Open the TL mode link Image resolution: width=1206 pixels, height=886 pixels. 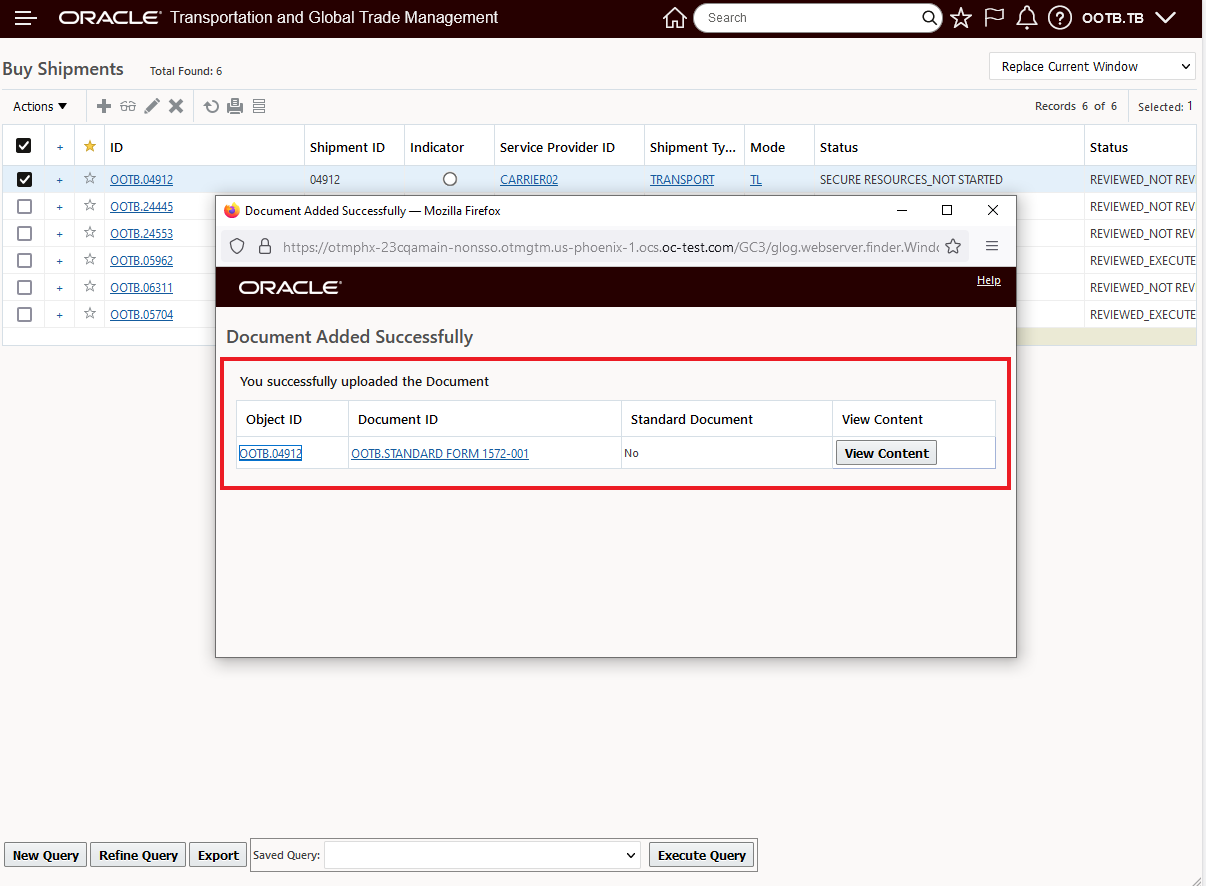756,180
